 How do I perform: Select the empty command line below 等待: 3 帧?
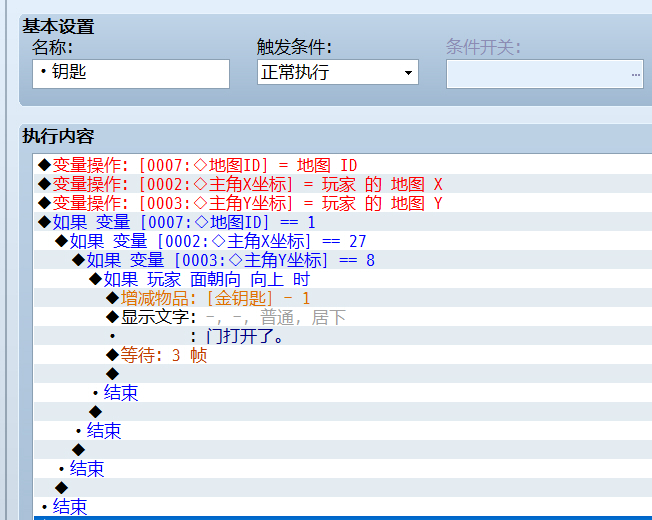[x=343, y=374]
